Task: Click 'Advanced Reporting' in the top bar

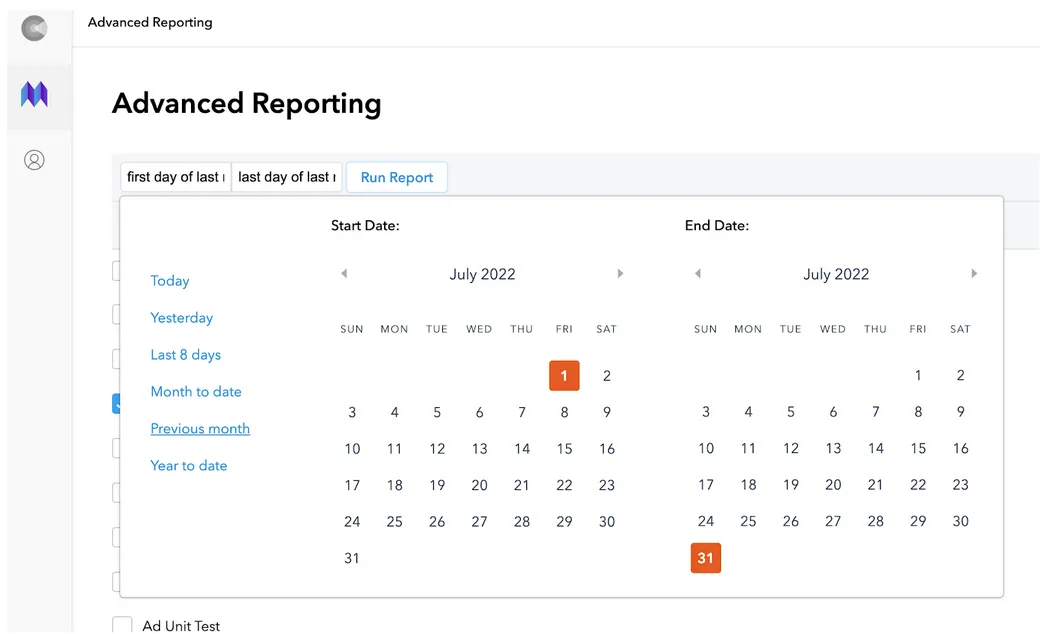Action: click(x=149, y=21)
